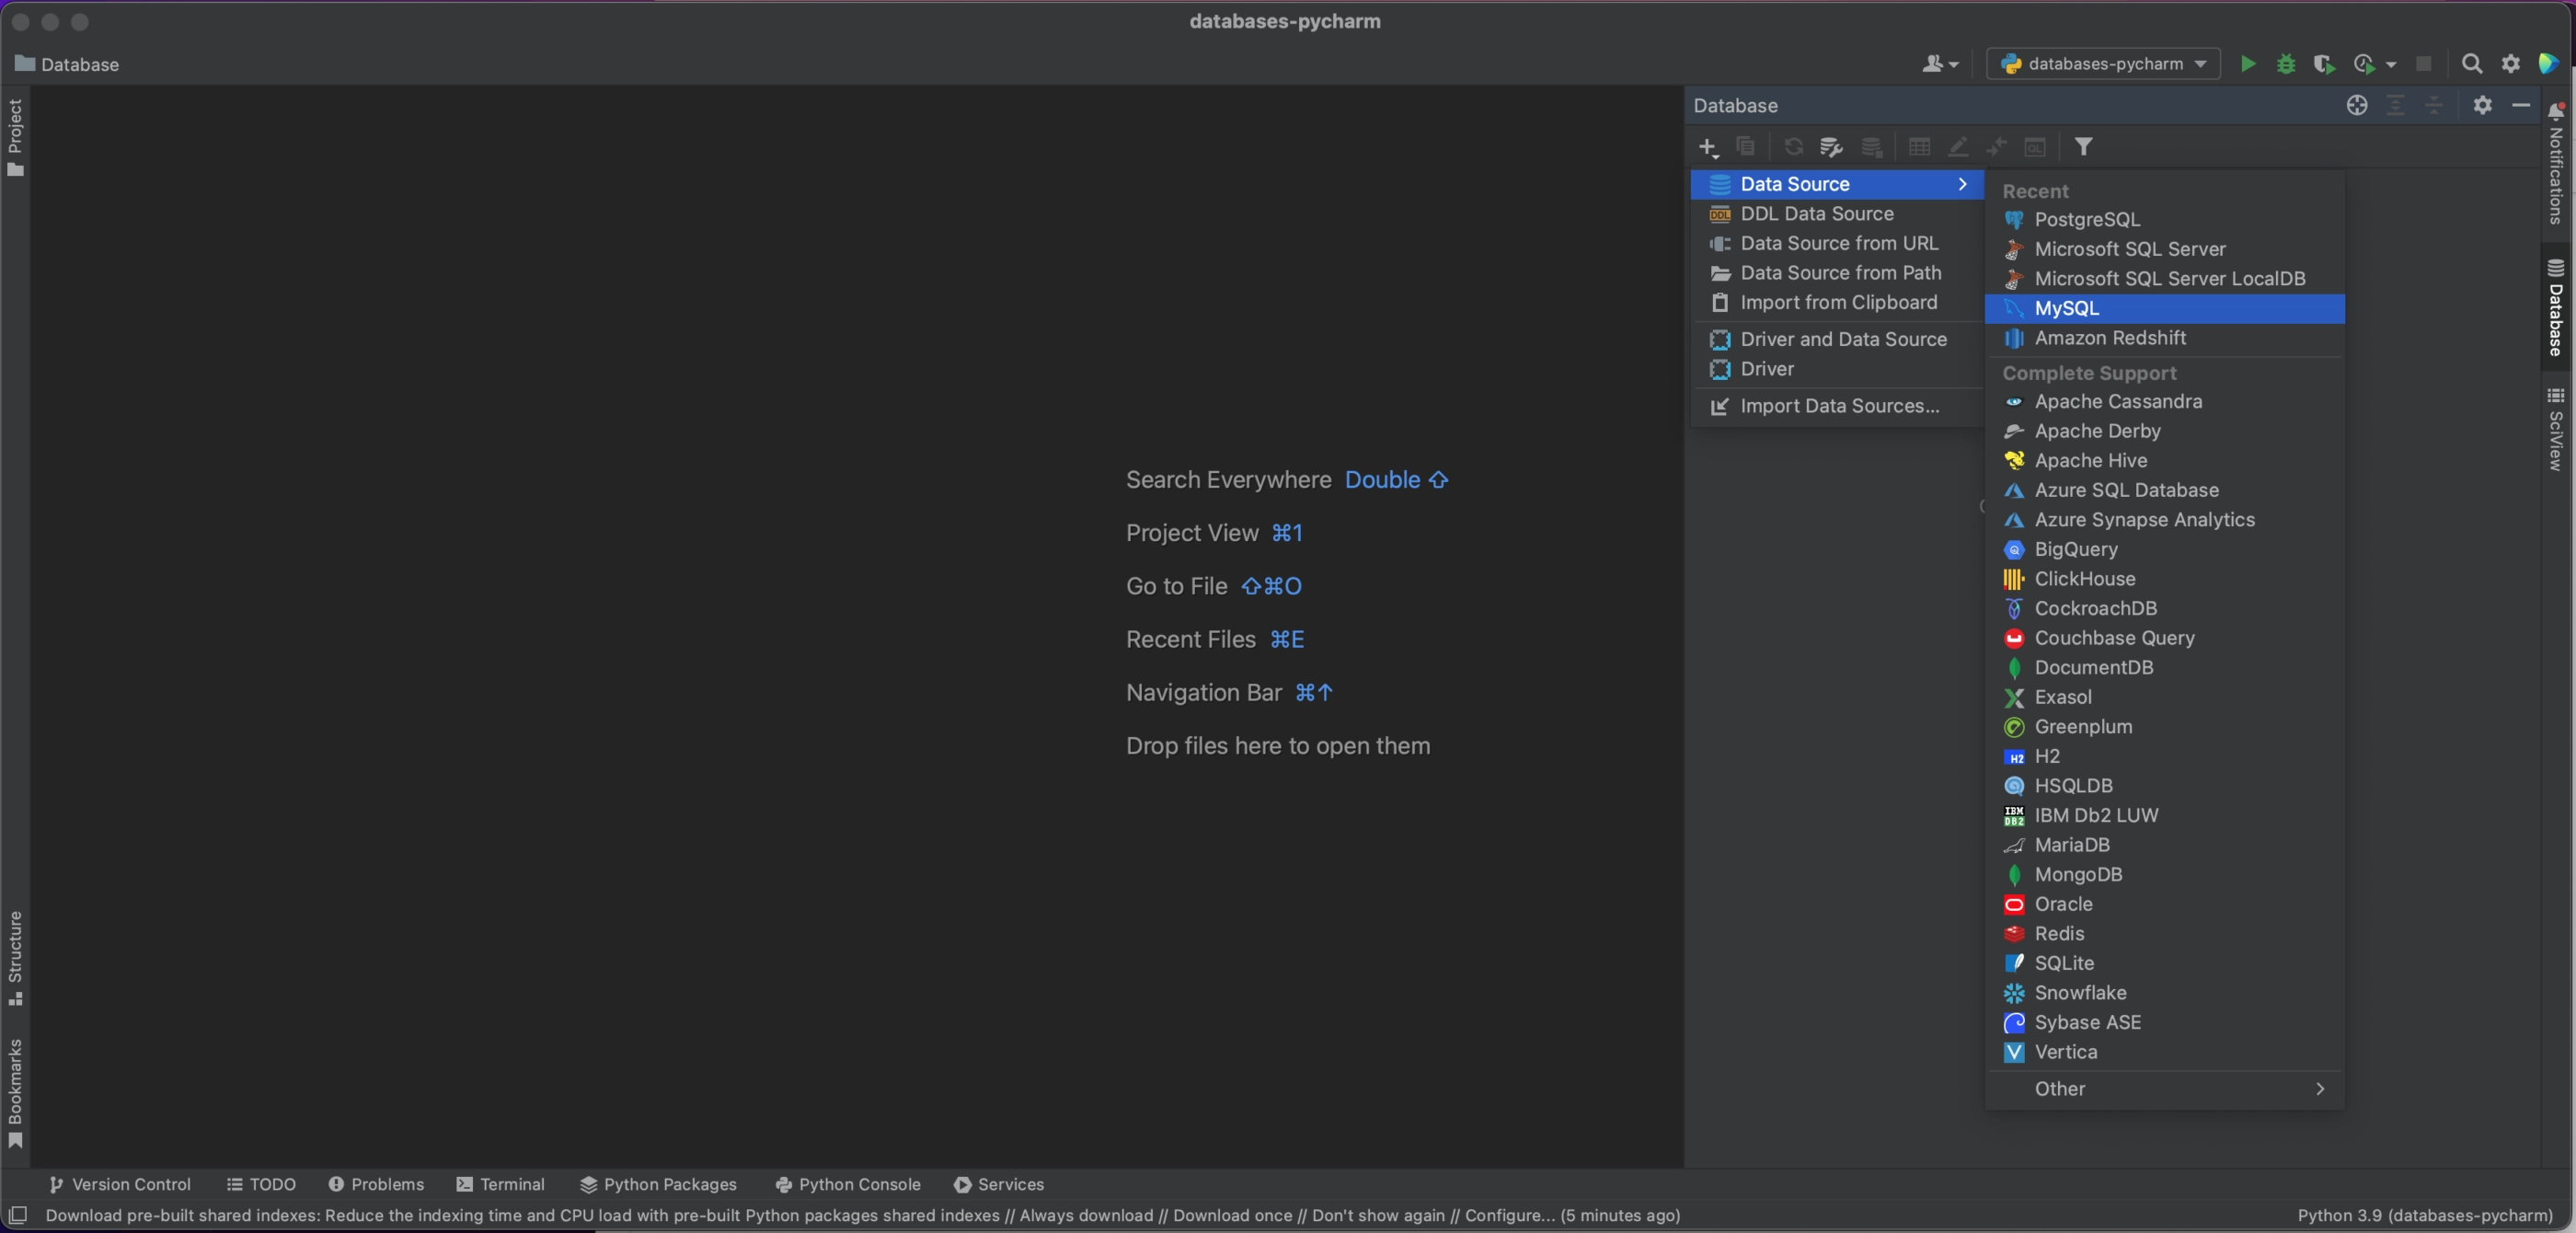Run the databases-pycharm configuration
Image resolution: width=2576 pixels, height=1233 pixels.
(x=2247, y=64)
